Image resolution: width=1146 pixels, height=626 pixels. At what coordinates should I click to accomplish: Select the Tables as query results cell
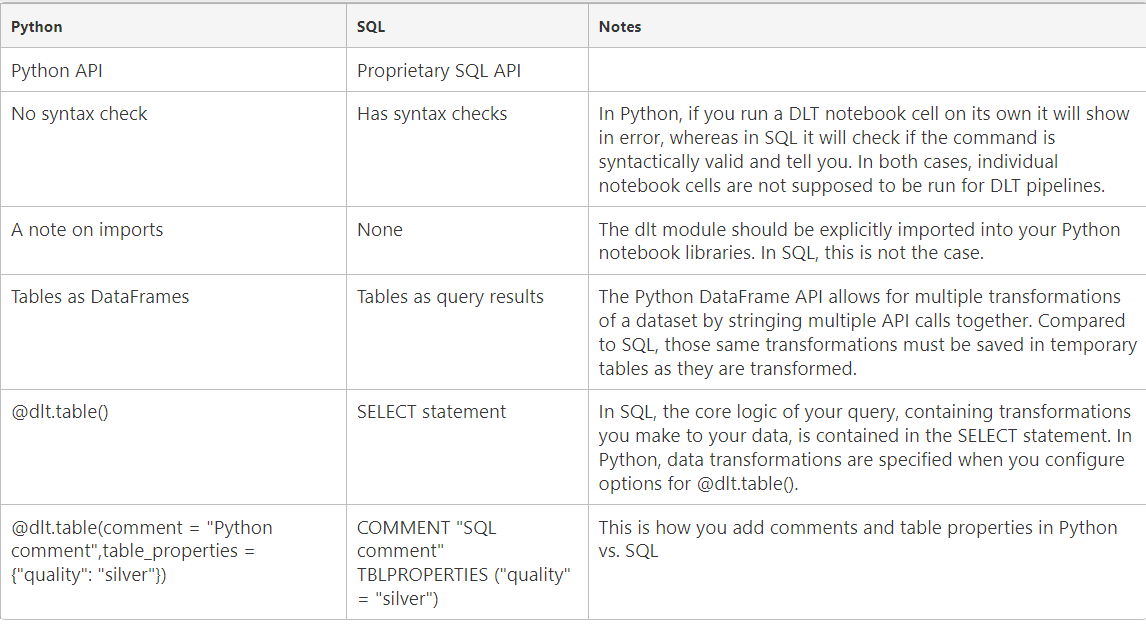click(x=467, y=332)
